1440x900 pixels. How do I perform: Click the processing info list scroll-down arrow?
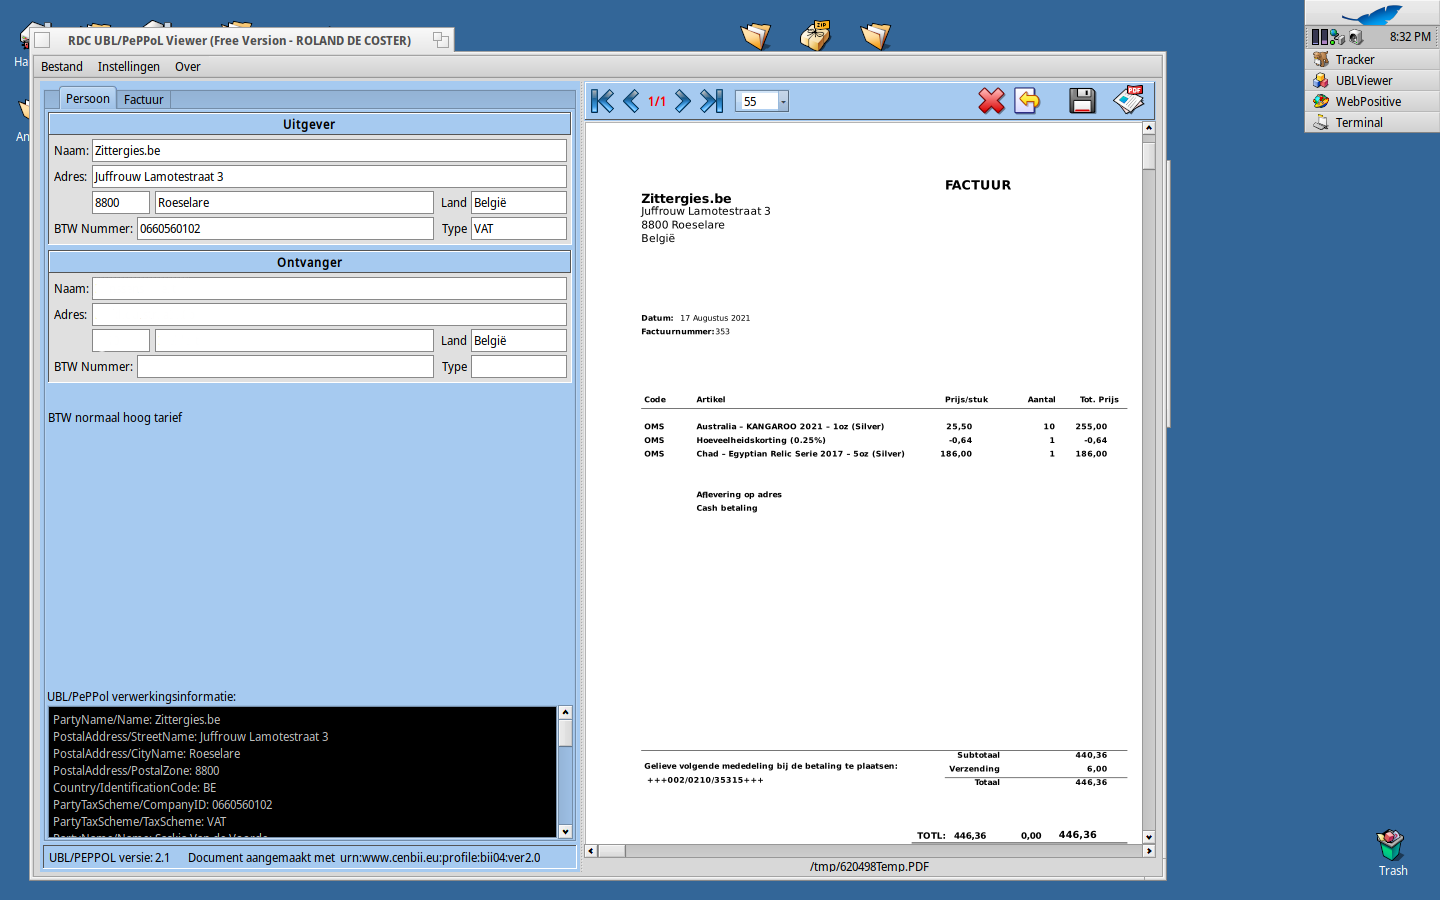(x=565, y=831)
